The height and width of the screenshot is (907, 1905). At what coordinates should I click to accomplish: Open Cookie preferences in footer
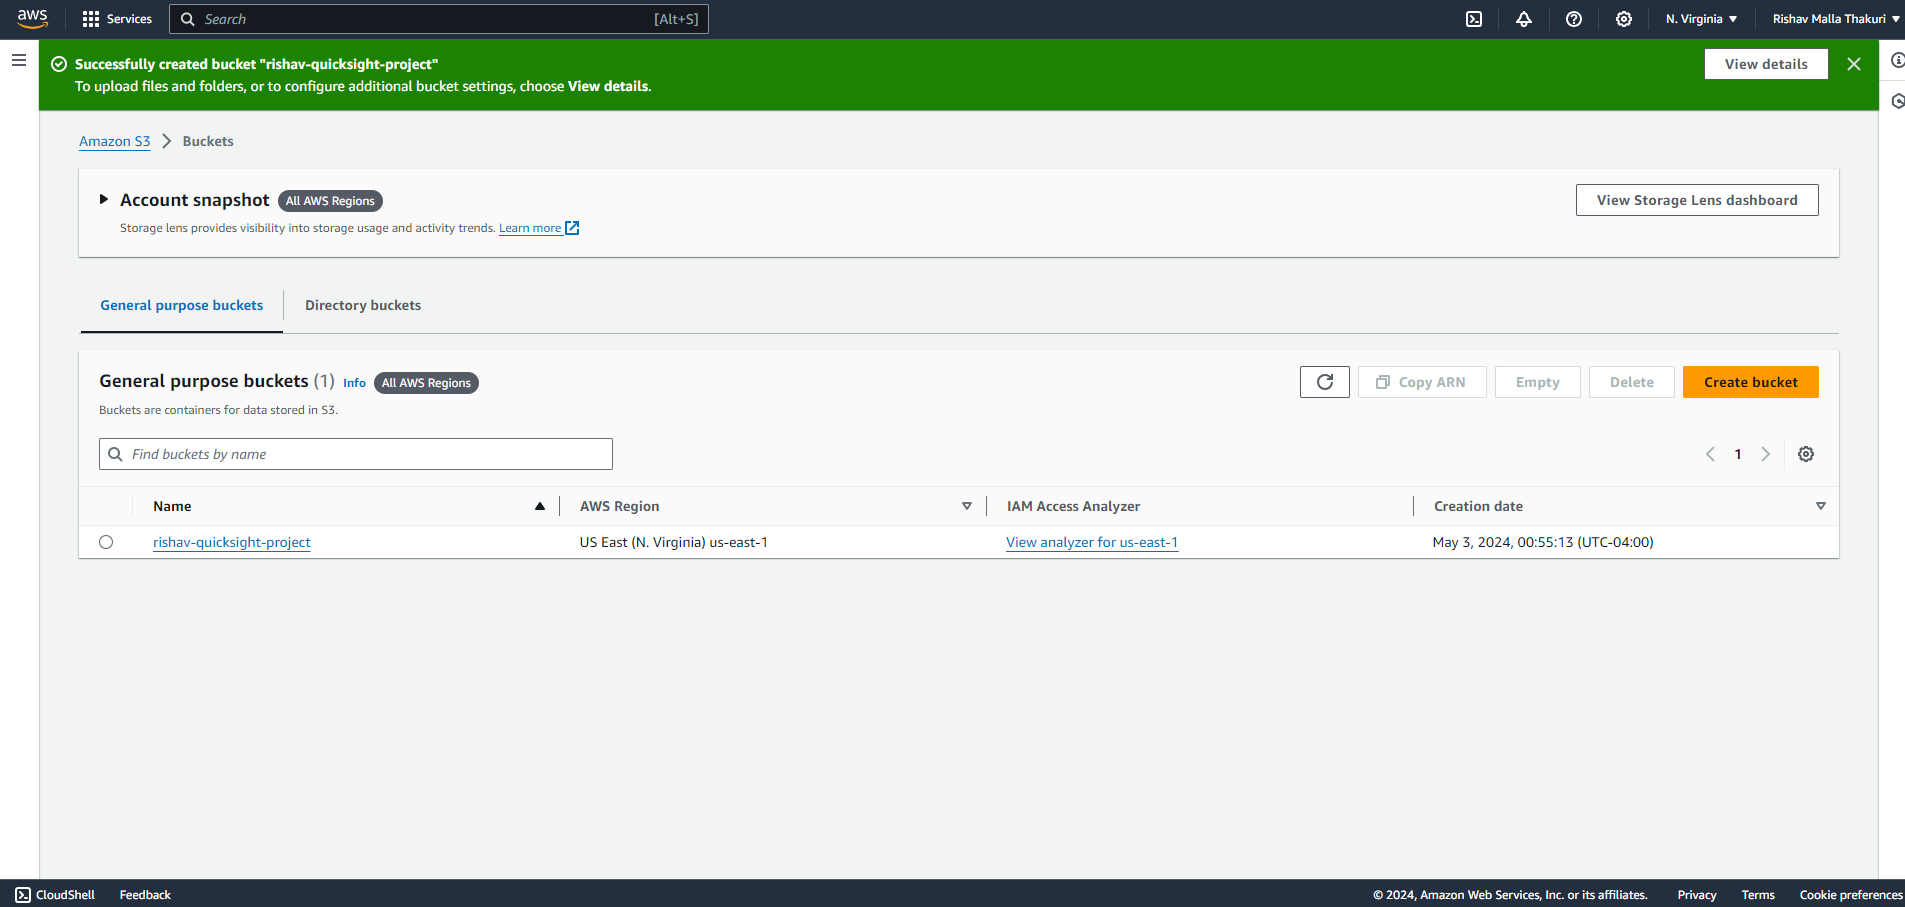click(1851, 895)
